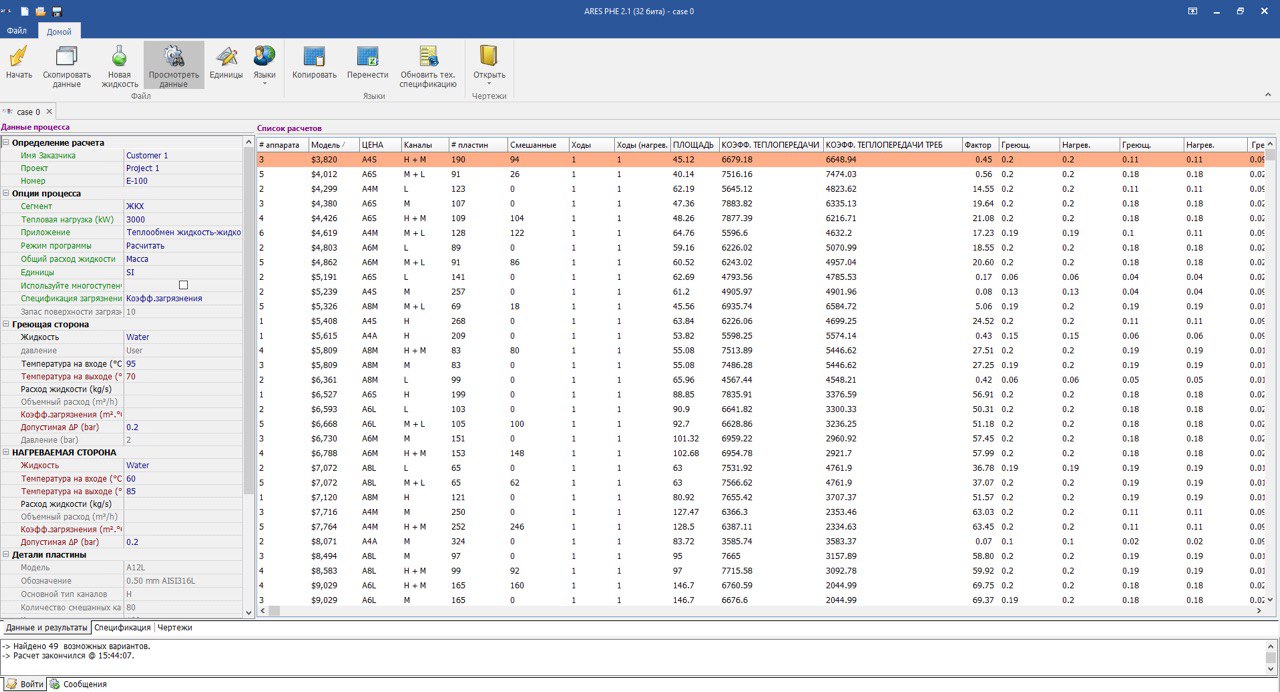The height and width of the screenshot is (692, 1280).
Task: Collapse the Определение расчета section
Action: point(6,143)
